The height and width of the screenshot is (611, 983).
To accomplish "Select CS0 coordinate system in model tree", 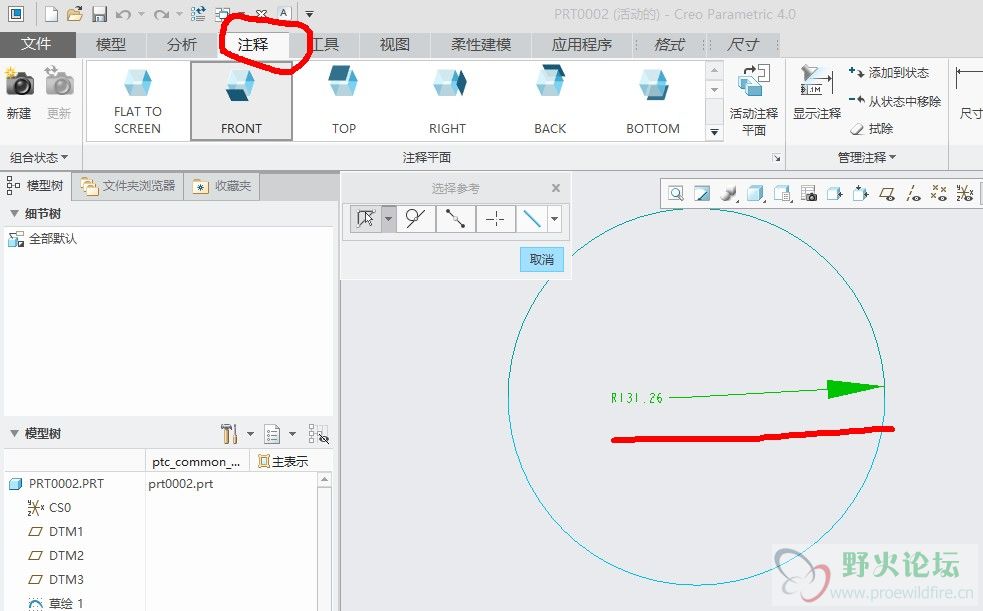I will 50,508.
